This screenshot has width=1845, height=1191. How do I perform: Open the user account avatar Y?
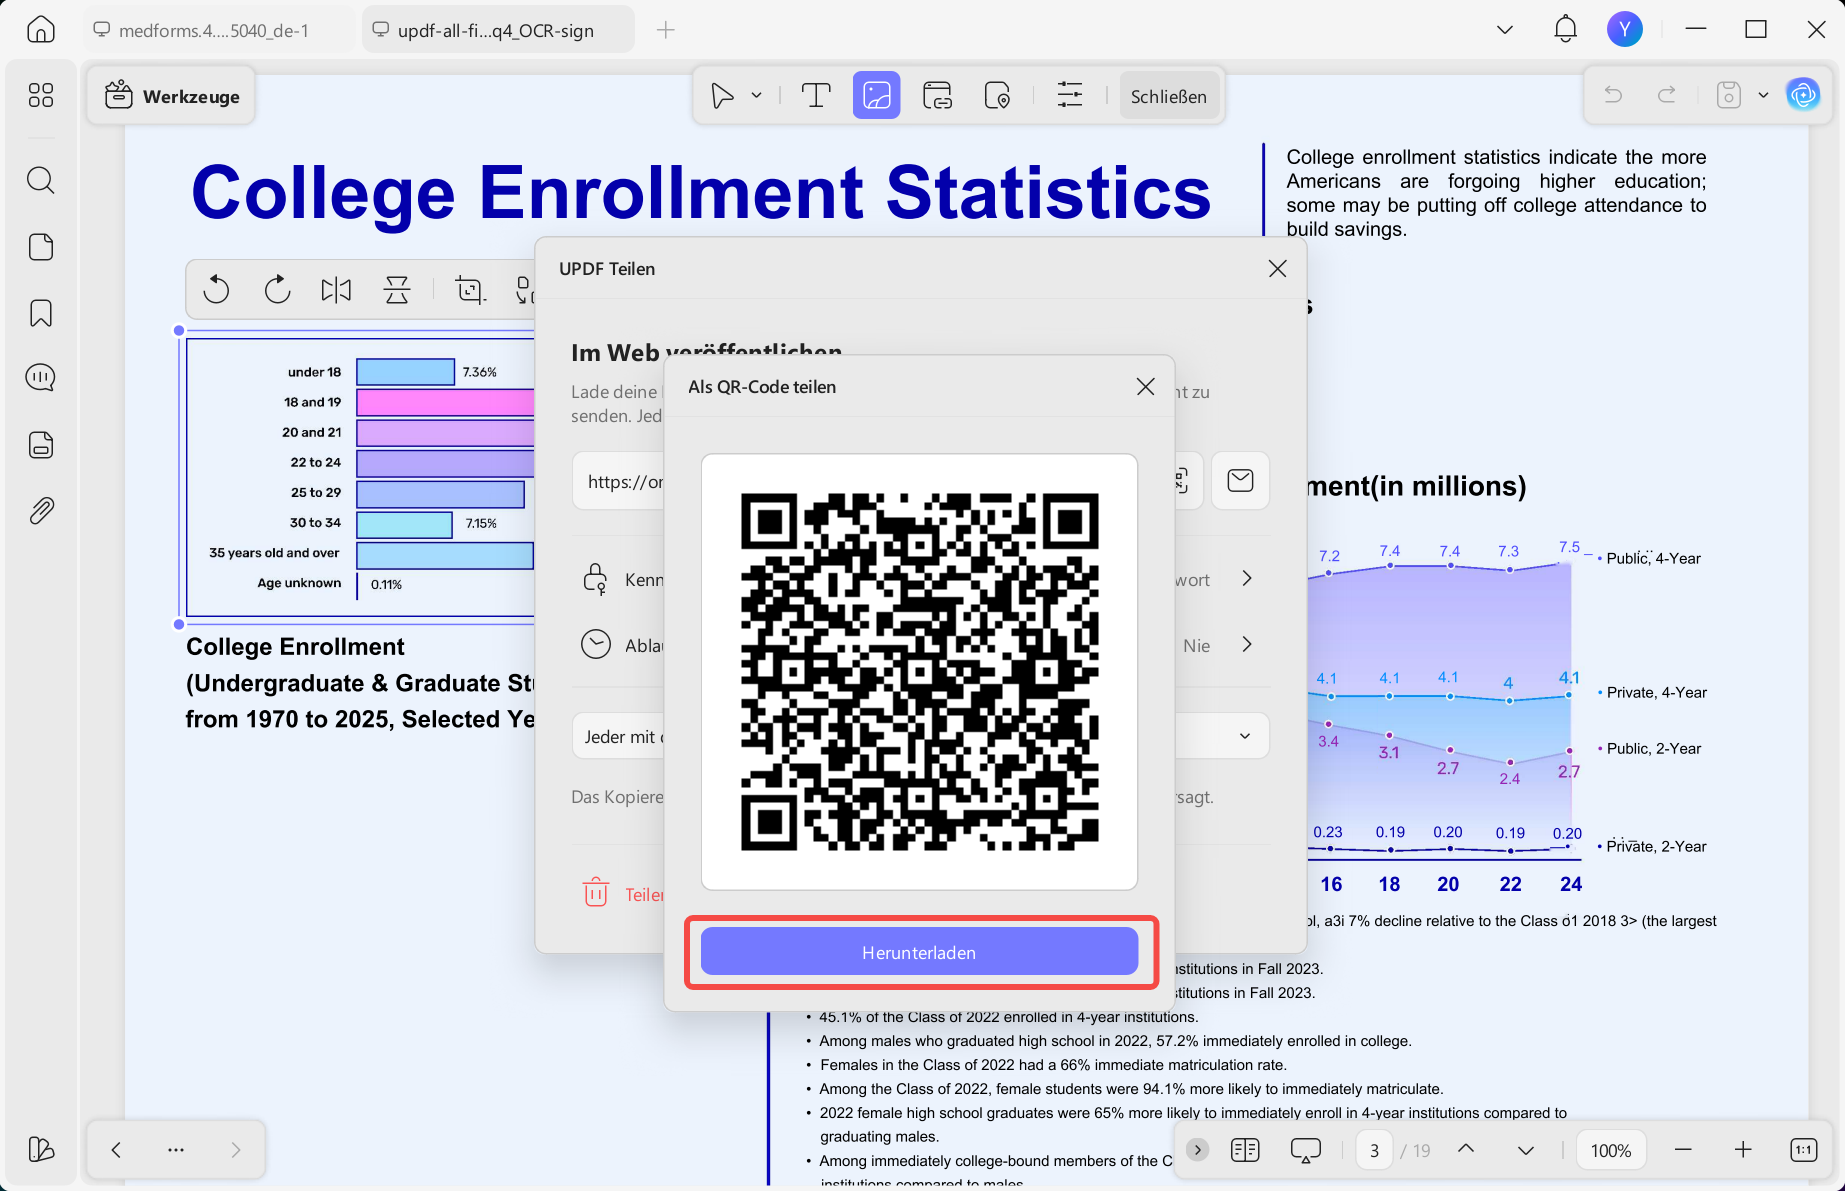pyautogui.click(x=1625, y=30)
